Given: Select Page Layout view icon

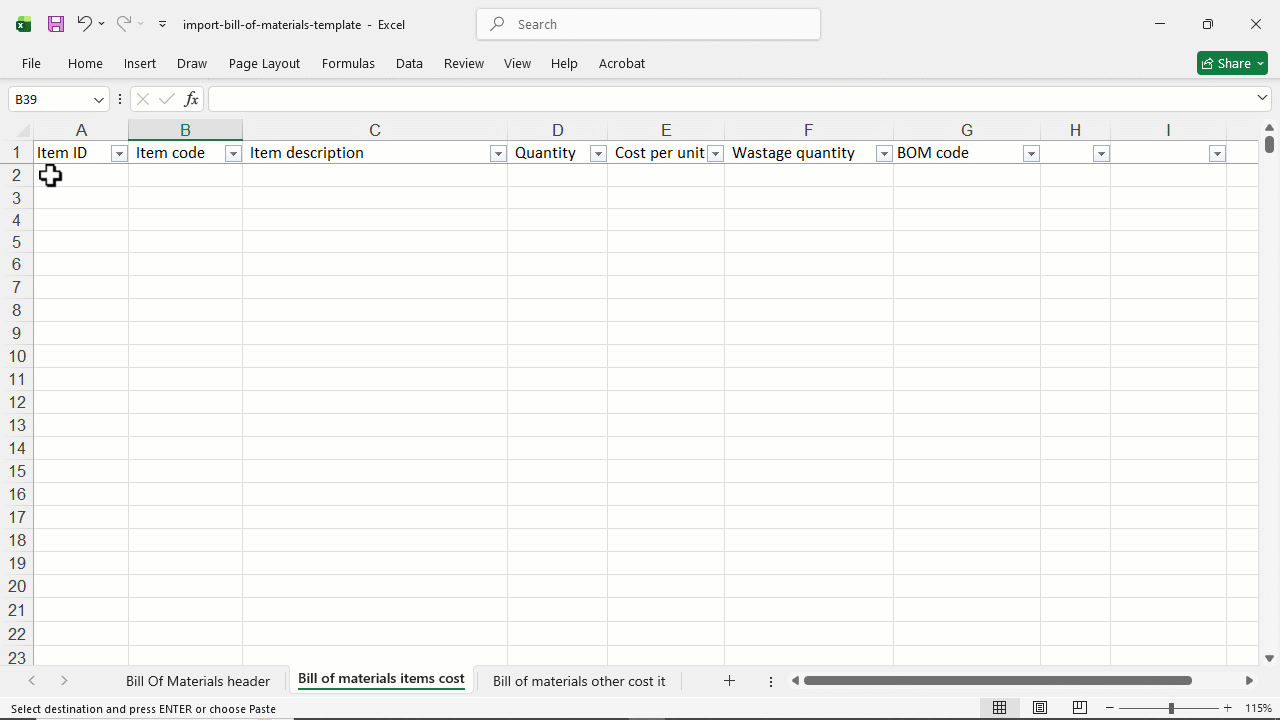Looking at the screenshot, I should (x=1040, y=708).
